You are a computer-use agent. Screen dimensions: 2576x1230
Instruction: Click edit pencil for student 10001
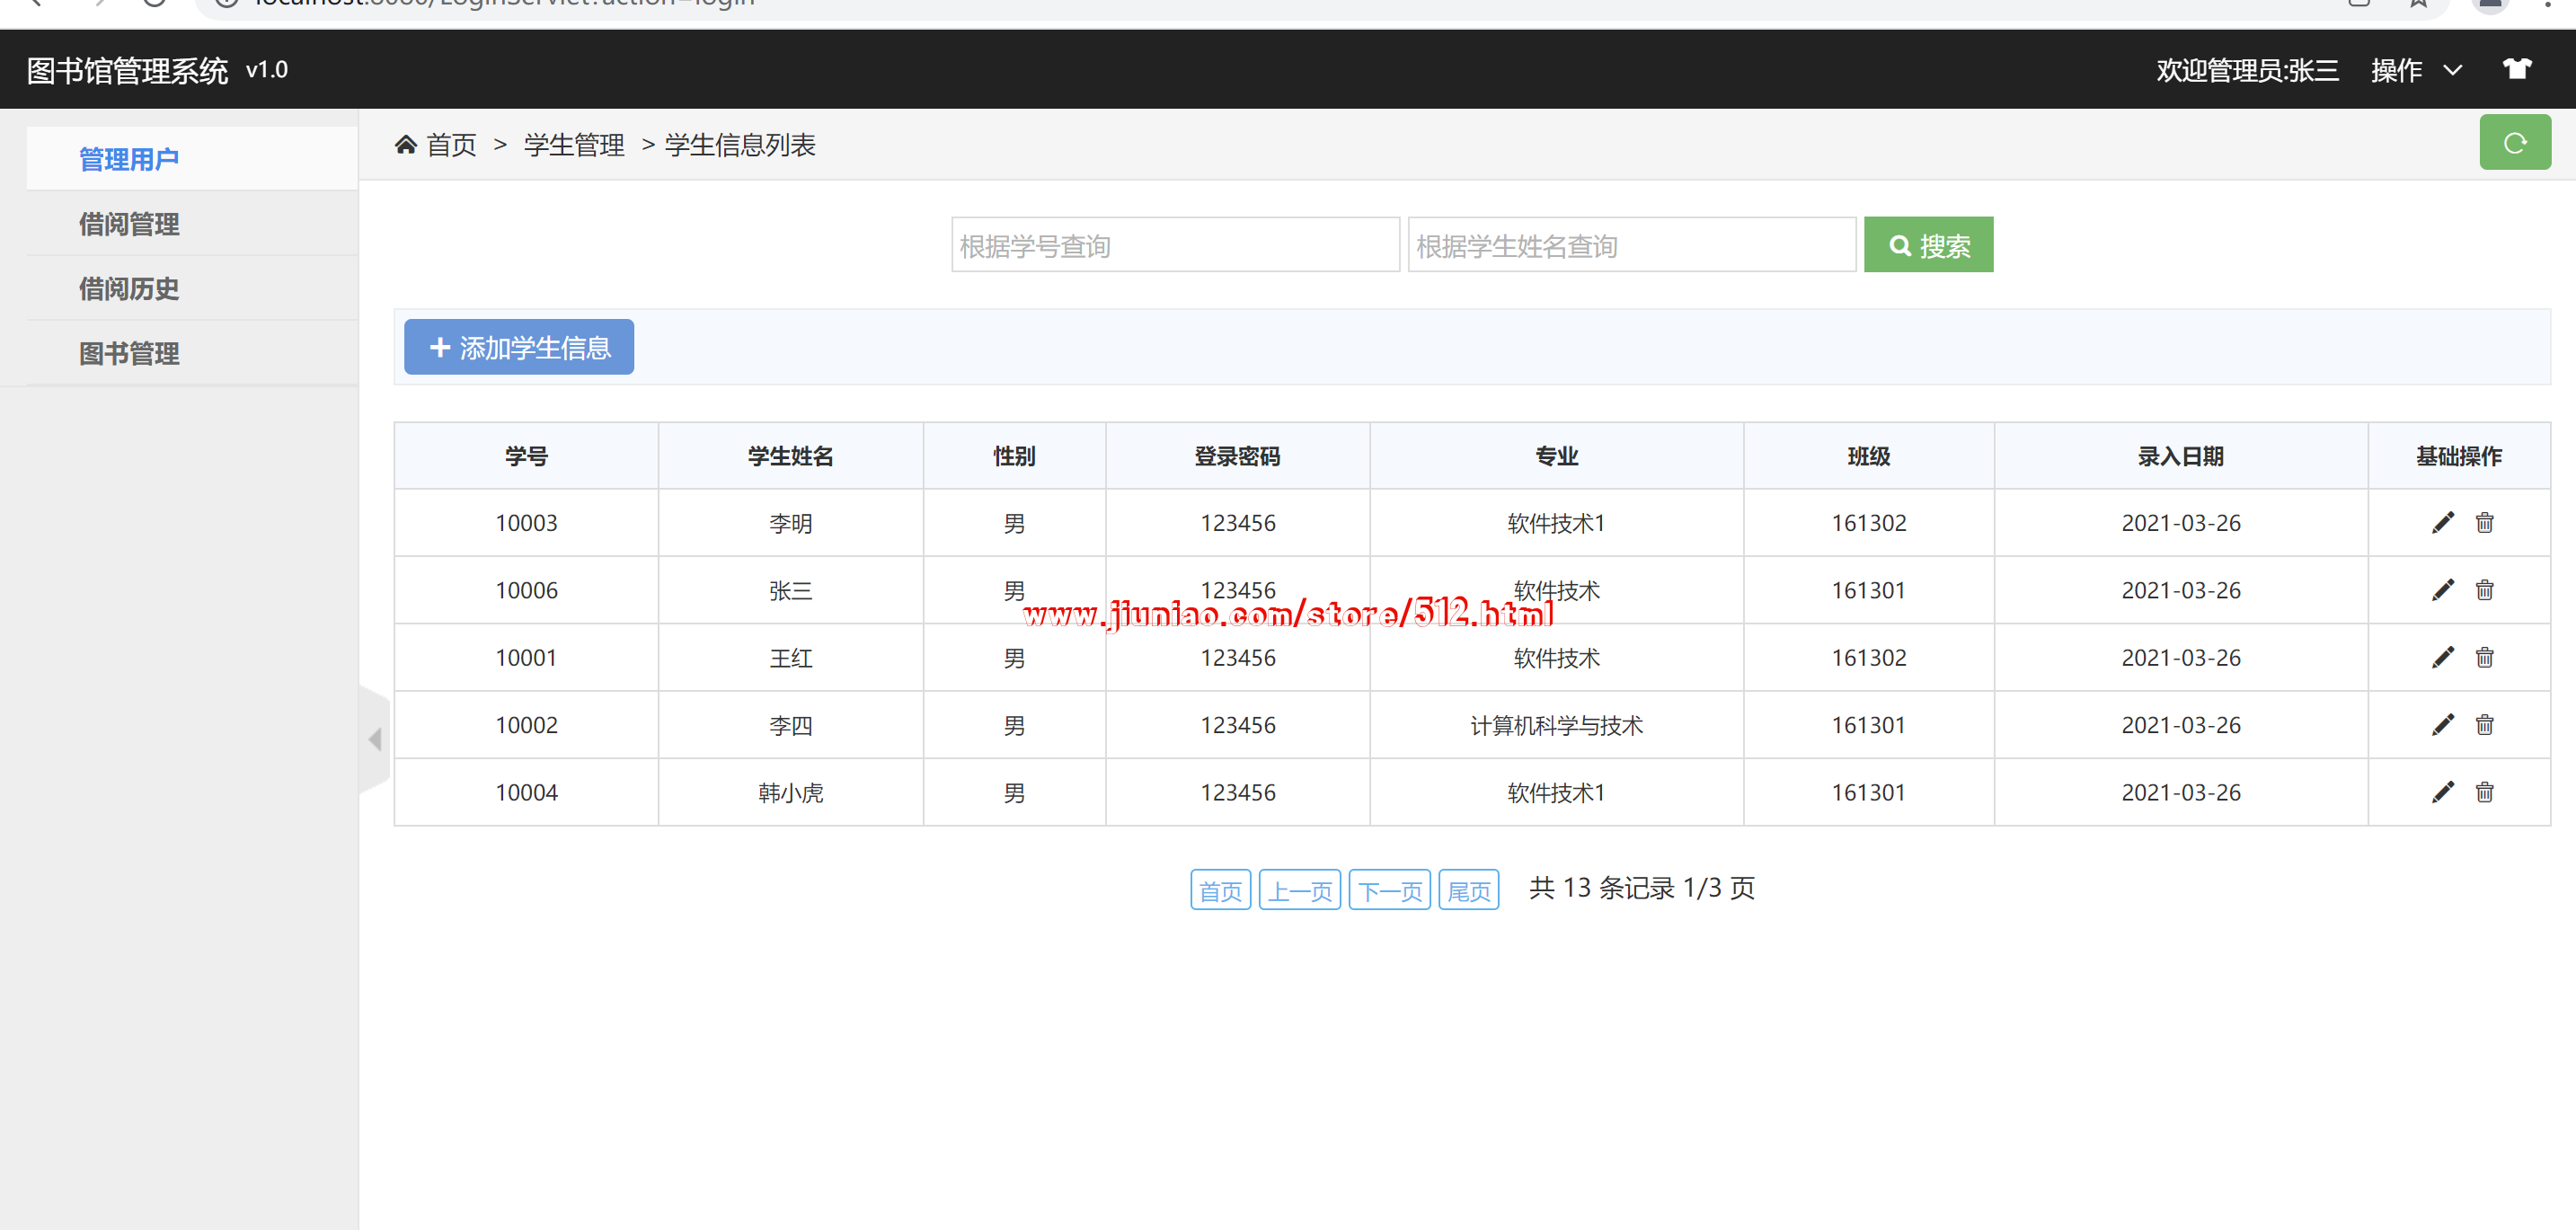coord(2442,657)
